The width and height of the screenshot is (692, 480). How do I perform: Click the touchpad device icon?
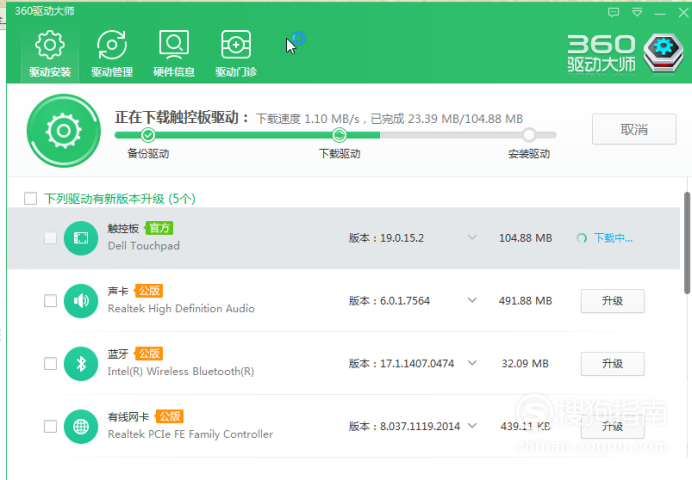[81, 238]
